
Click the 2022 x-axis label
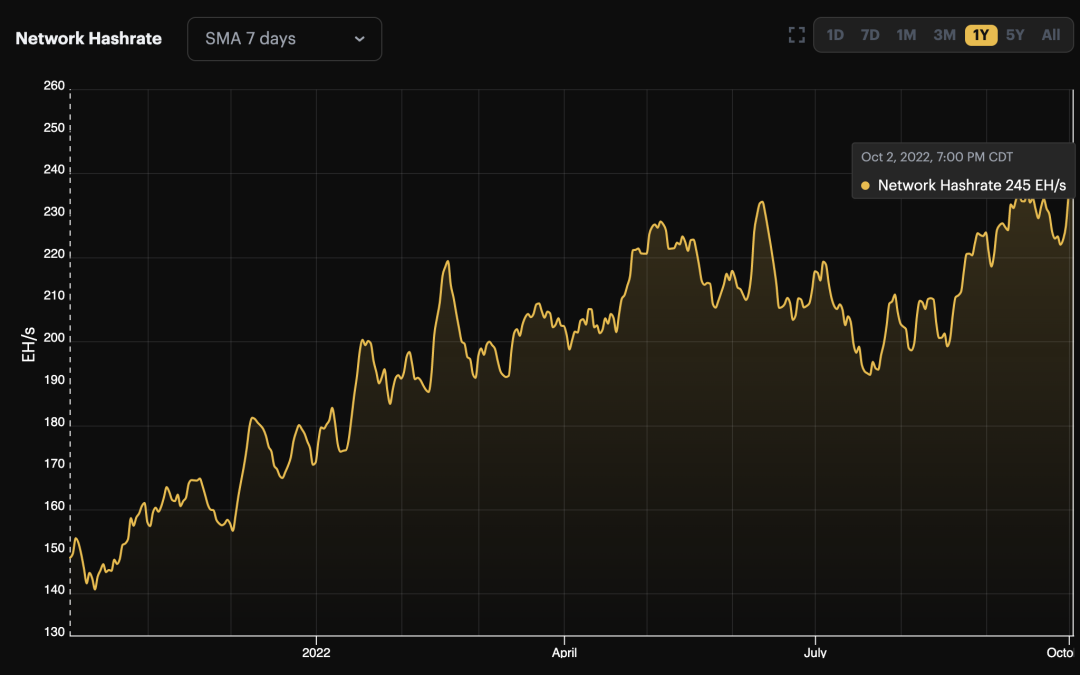point(316,652)
